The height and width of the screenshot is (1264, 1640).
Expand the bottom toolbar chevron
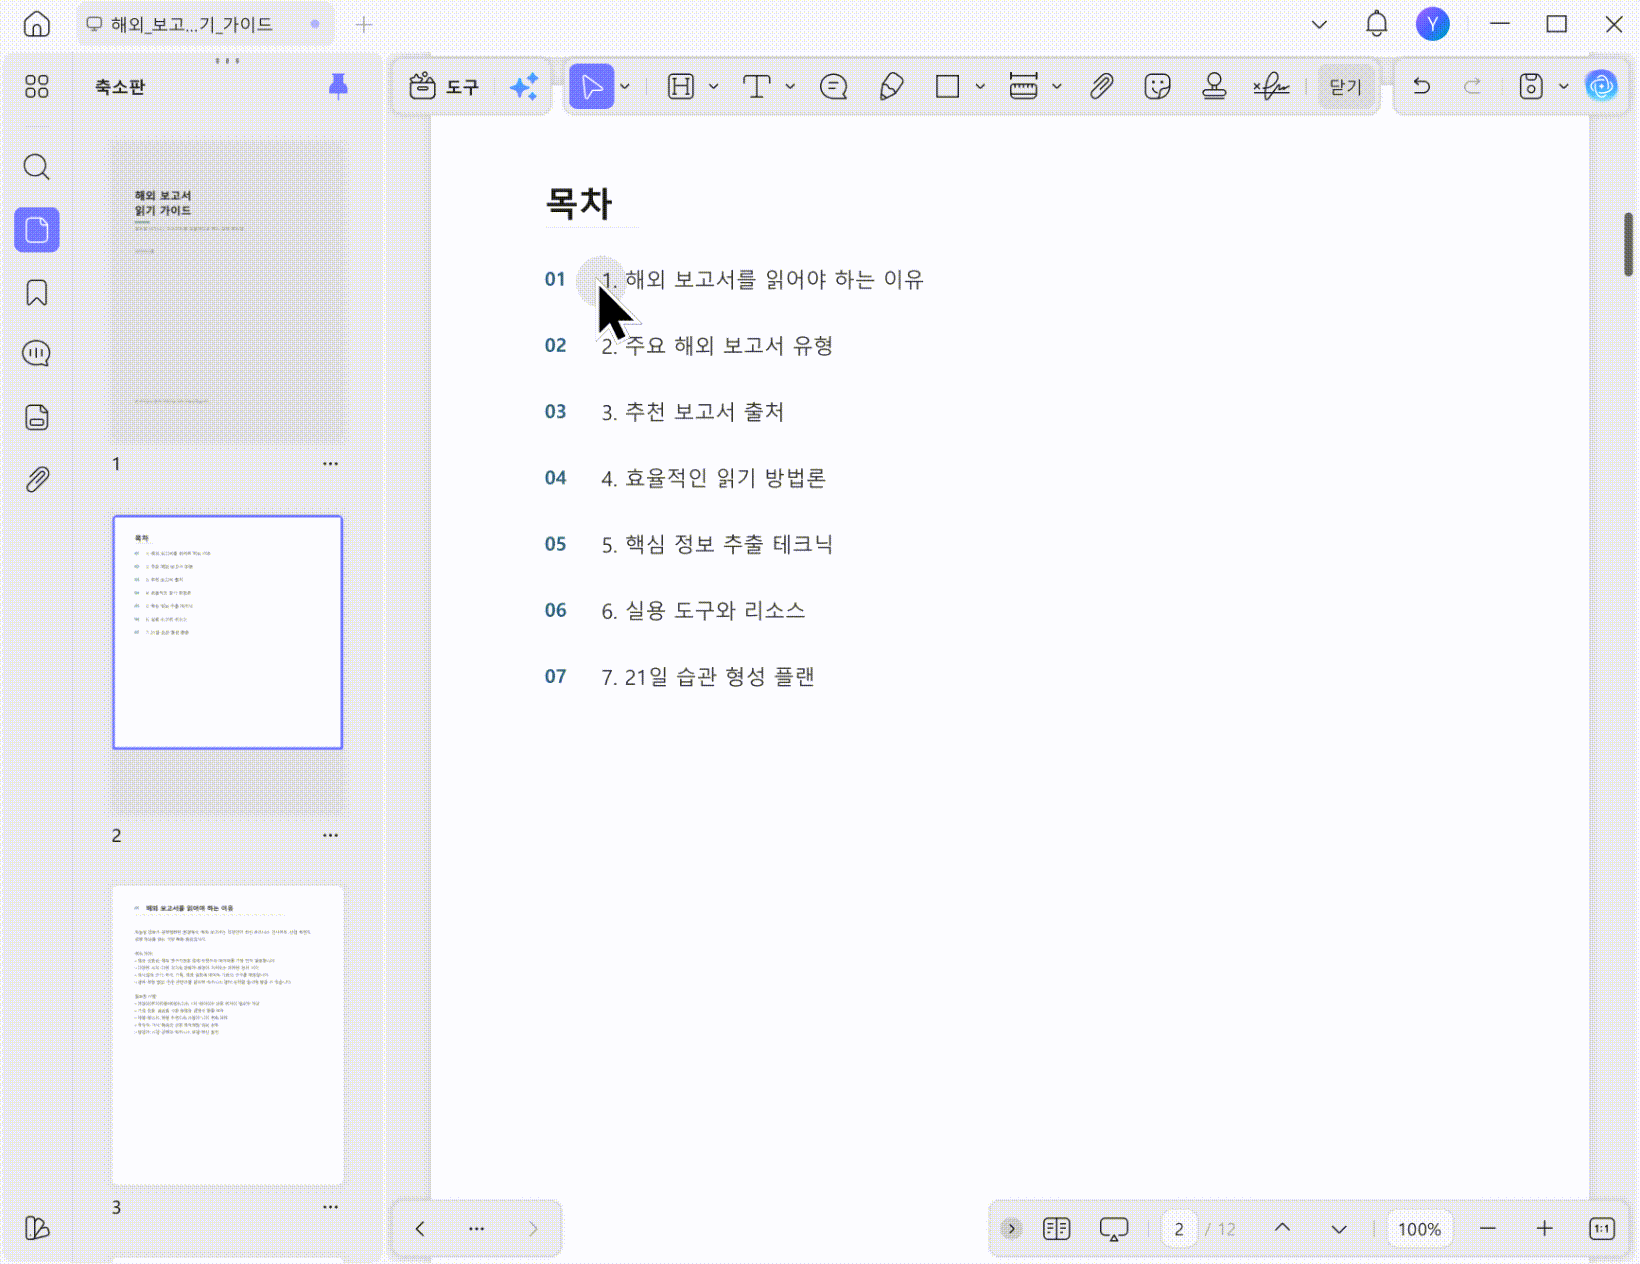[x=1011, y=1229]
